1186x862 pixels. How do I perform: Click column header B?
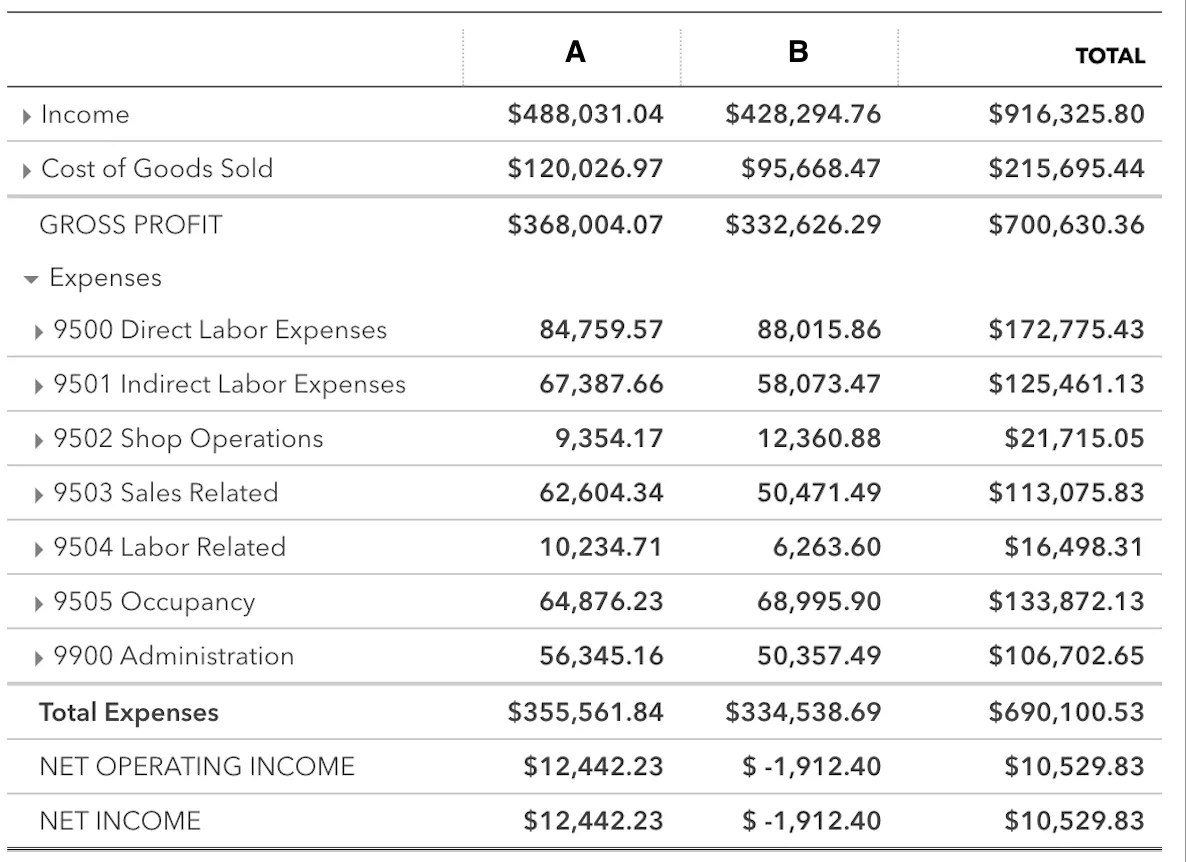pyautogui.click(x=798, y=52)
